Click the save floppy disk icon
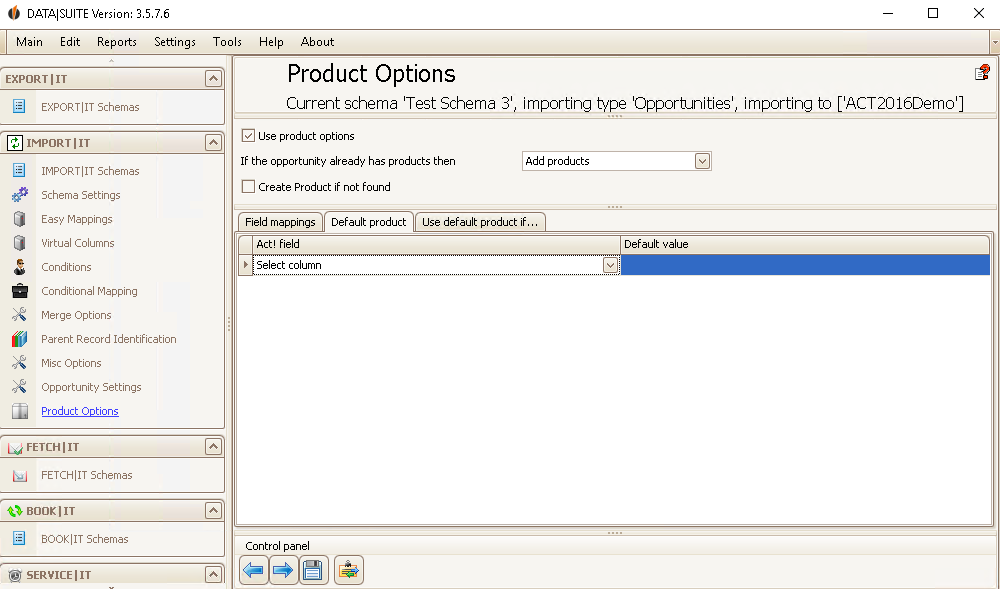 click(x=313, y=570)
